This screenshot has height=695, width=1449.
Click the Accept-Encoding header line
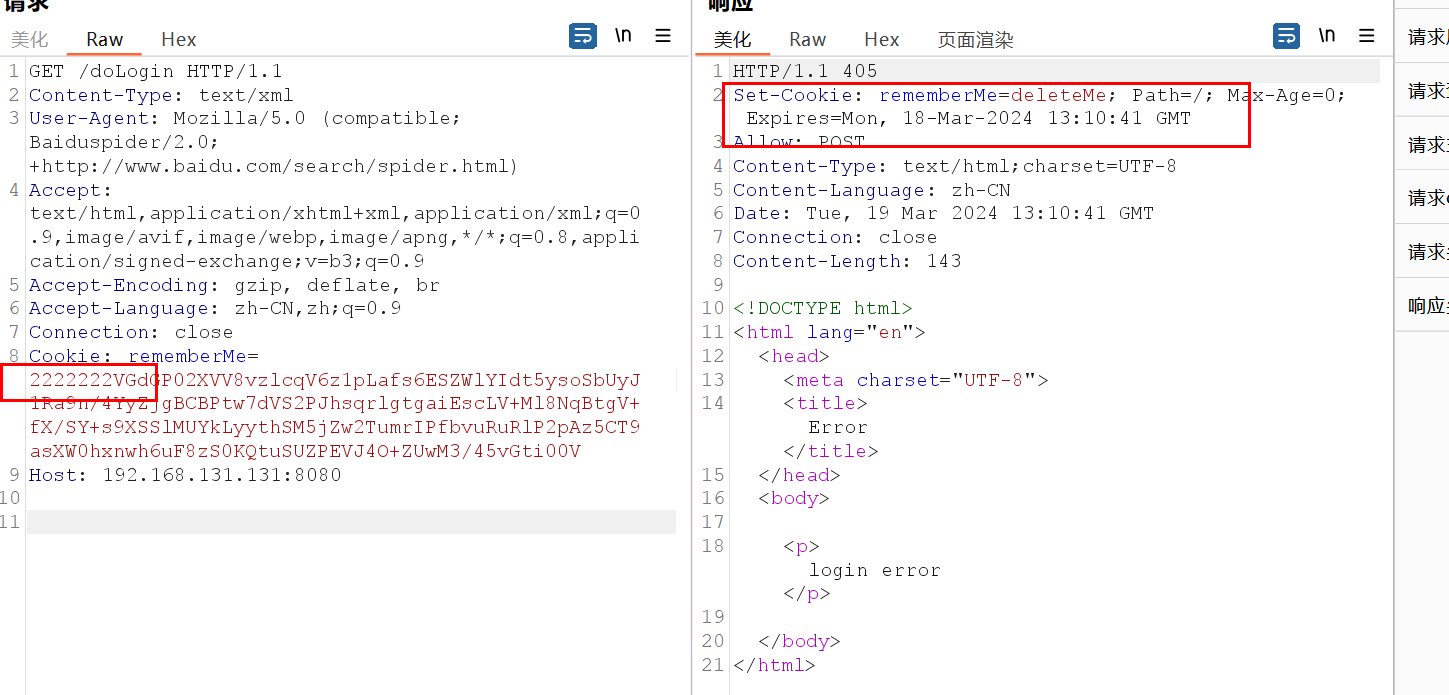point(234,285)
